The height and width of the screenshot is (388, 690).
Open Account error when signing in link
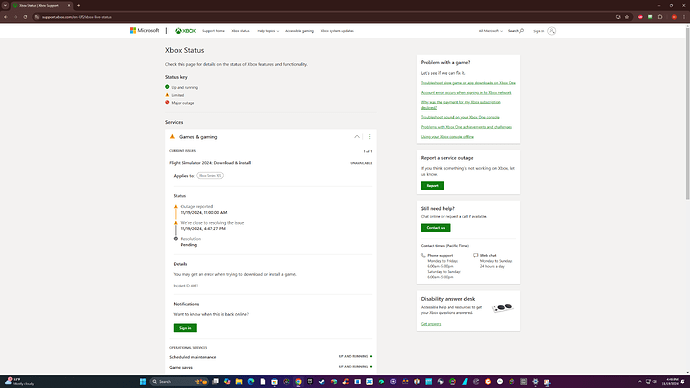466,92
